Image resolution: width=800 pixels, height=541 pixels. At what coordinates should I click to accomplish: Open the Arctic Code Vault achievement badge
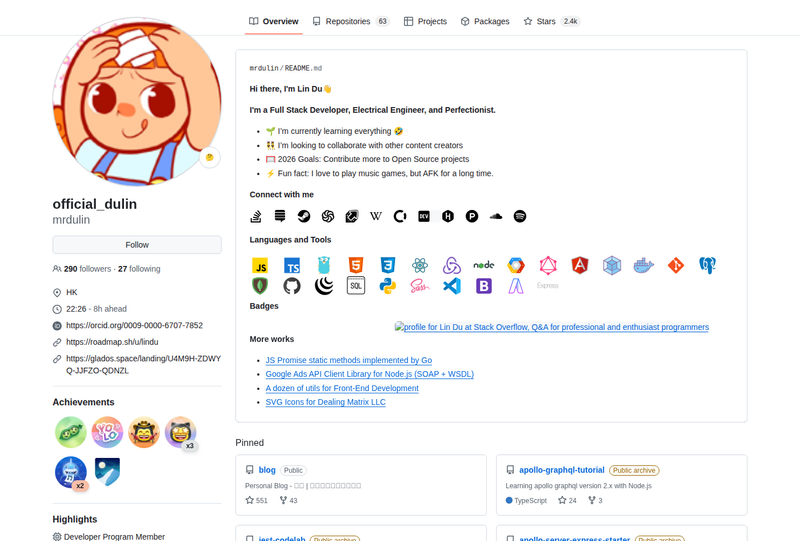click(107, 472)
